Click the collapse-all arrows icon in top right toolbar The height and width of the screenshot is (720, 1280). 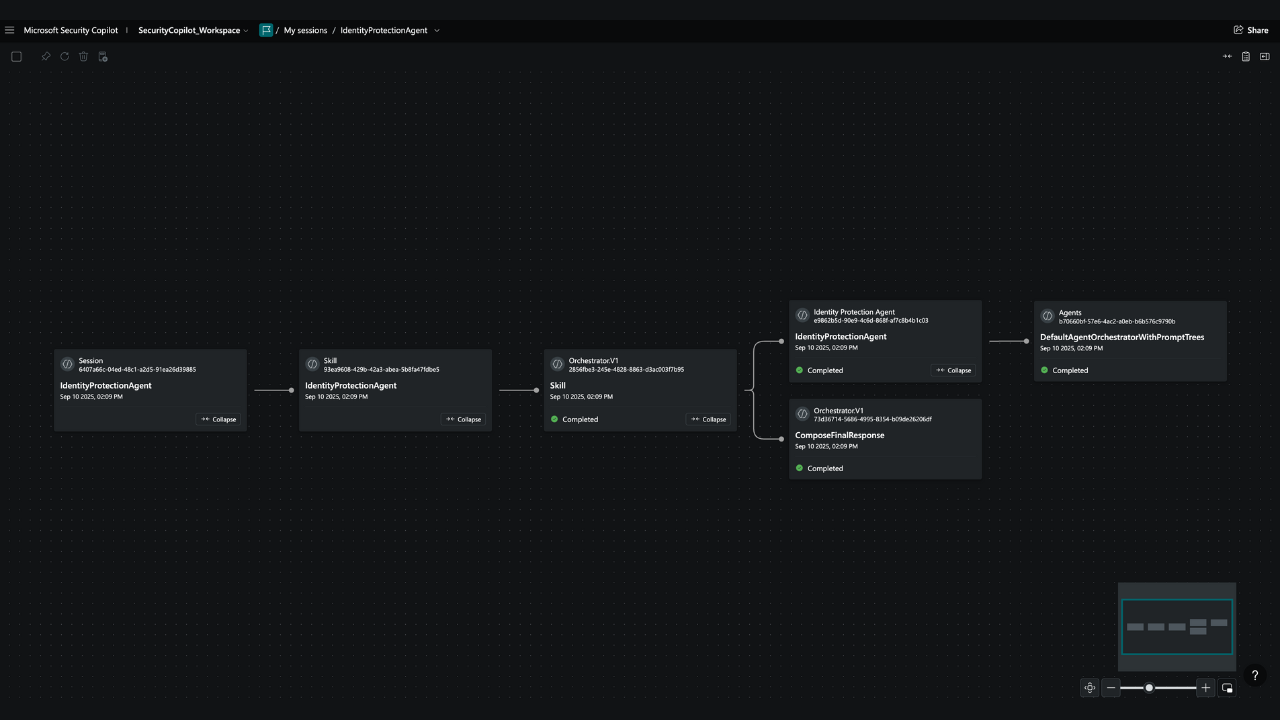click(1227, 57)
